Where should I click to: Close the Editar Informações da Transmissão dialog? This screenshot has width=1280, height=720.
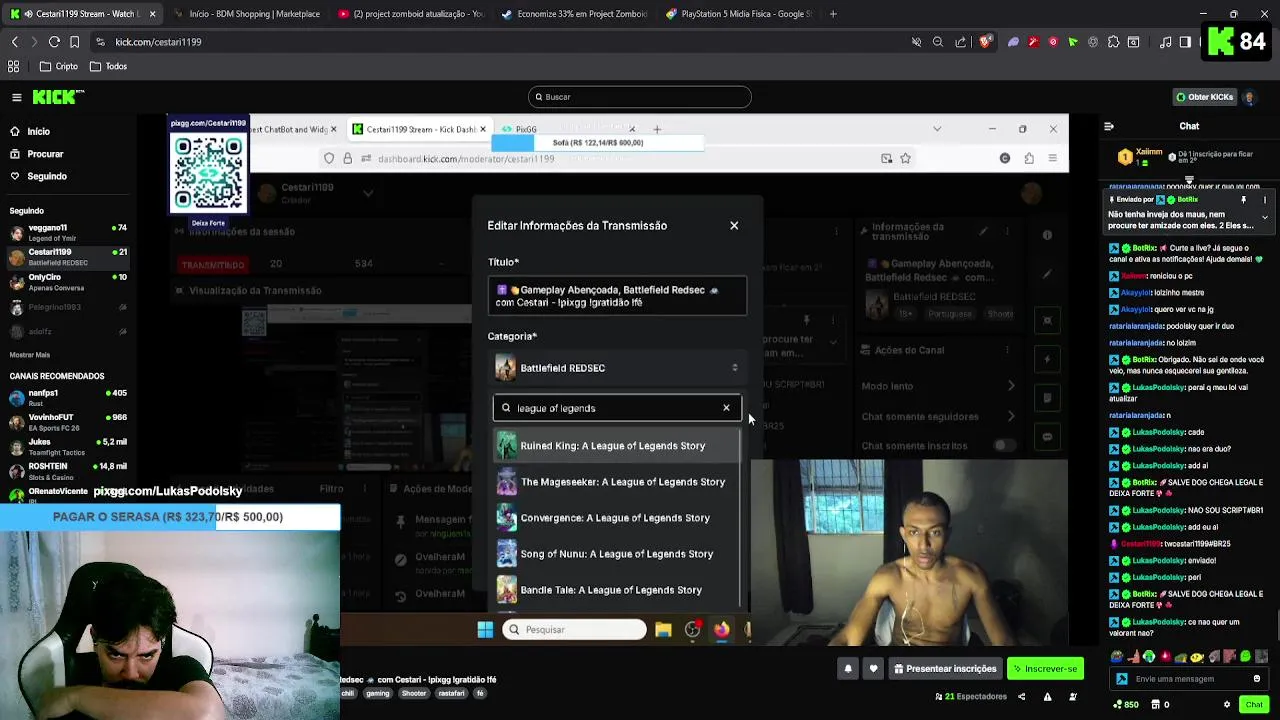[734, 226]
